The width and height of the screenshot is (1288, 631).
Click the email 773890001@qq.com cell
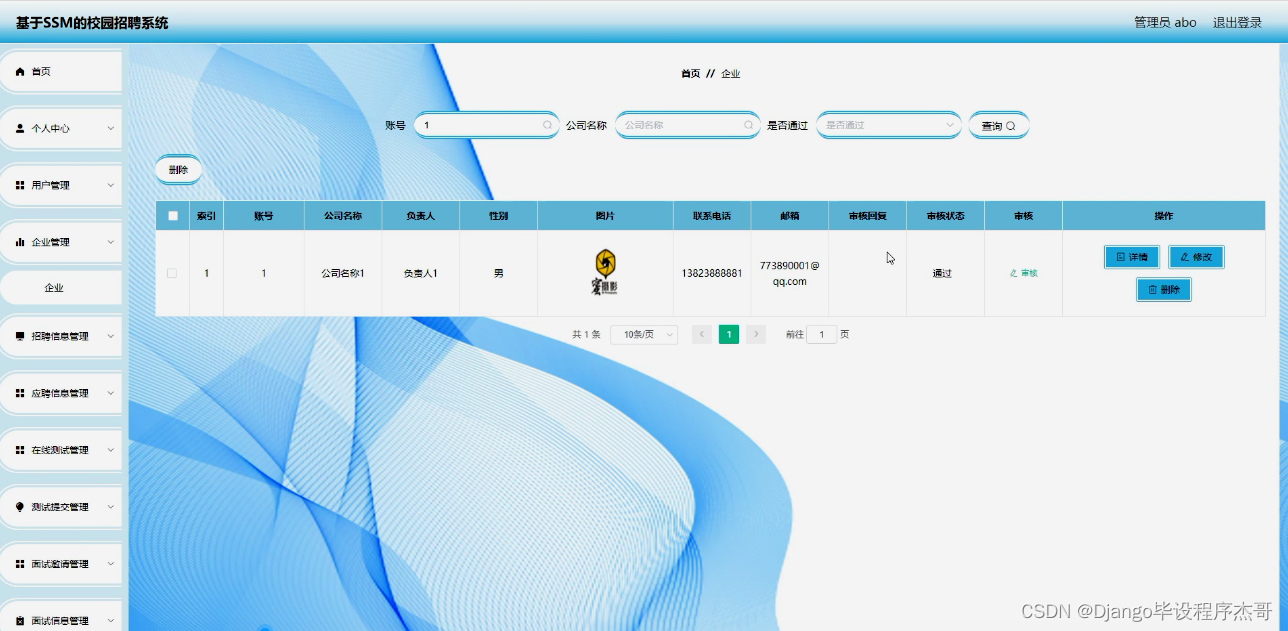[790, 273]
